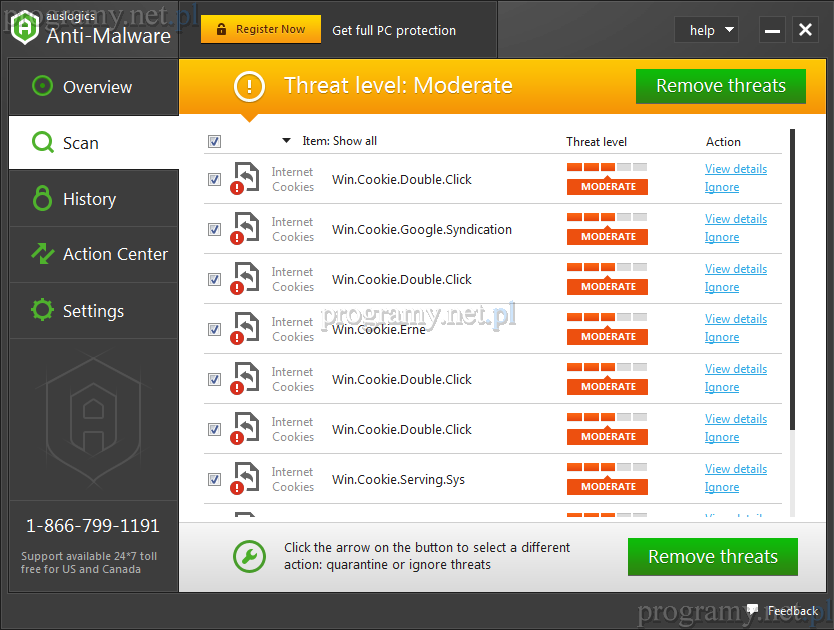Screen dimensions: 834x630
Task: Click the Feedback speech bubble icon
Action: tap(752, 610)
